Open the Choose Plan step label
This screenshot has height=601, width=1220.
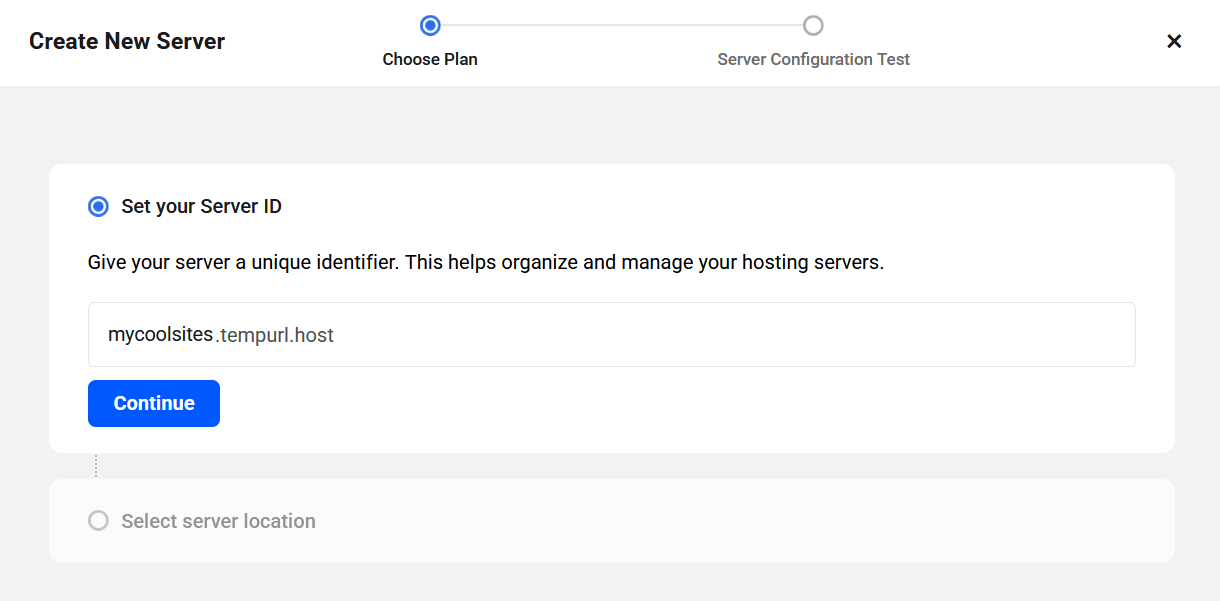click(430, 59)
